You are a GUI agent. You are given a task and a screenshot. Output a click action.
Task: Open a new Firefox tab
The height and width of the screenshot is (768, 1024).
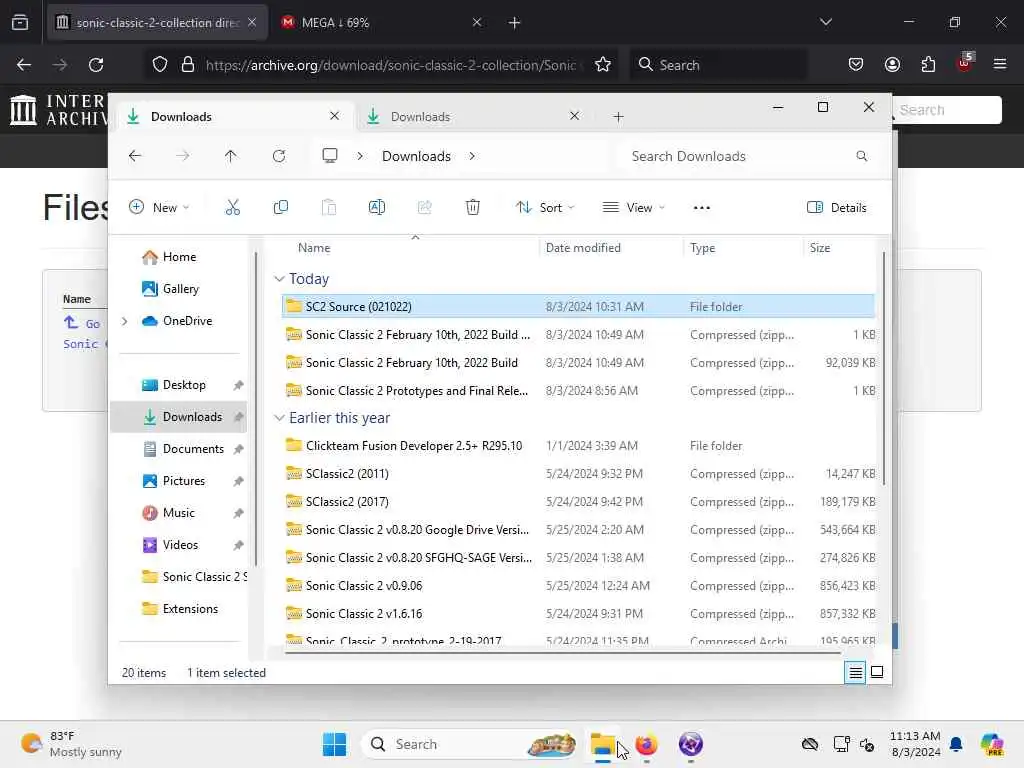pyautogui.click(x=515, y=23)
